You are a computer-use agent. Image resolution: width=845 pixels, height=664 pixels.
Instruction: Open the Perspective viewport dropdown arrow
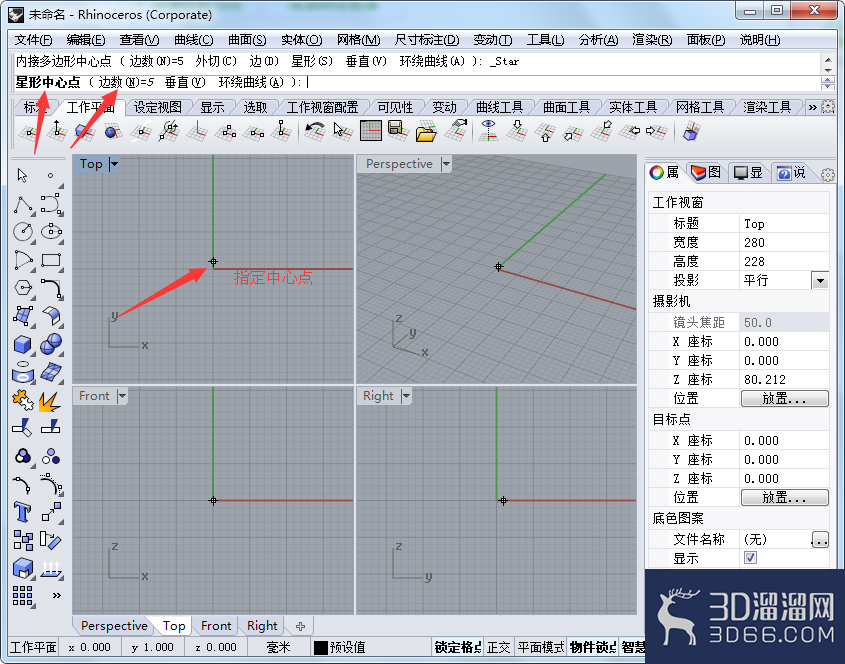[x=446, y=164]
